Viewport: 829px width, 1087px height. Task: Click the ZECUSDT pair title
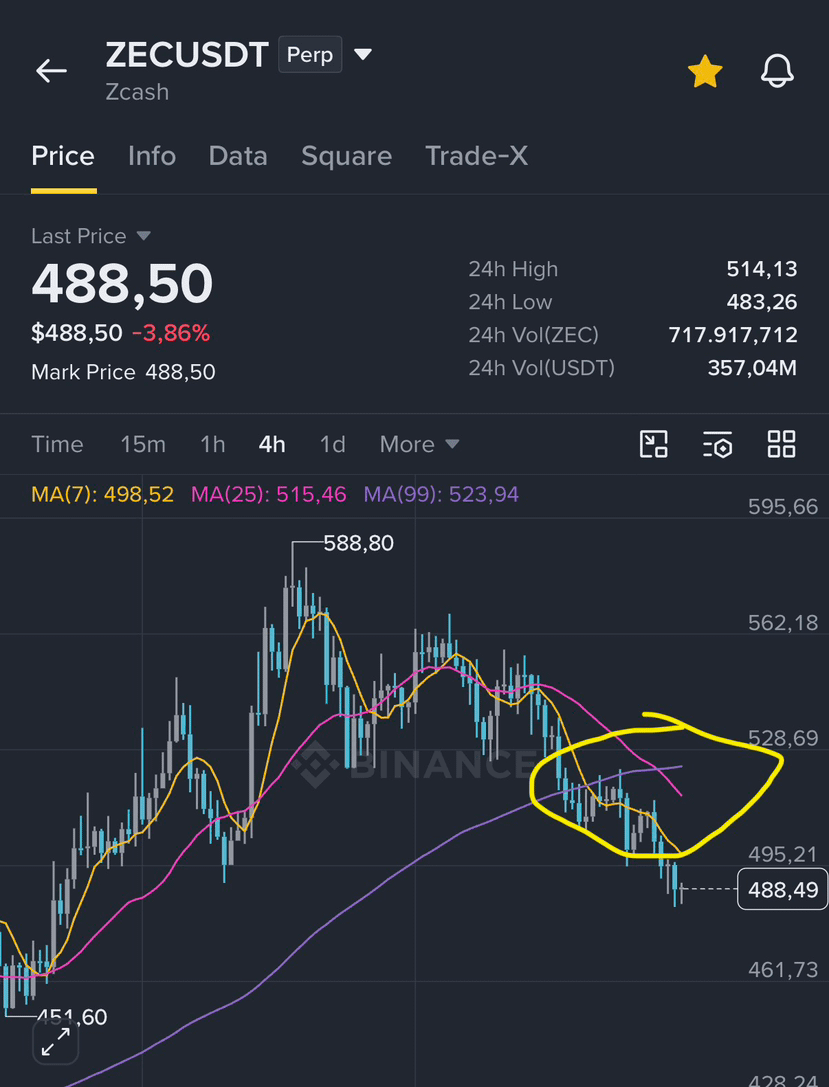(x=187, y=55)
